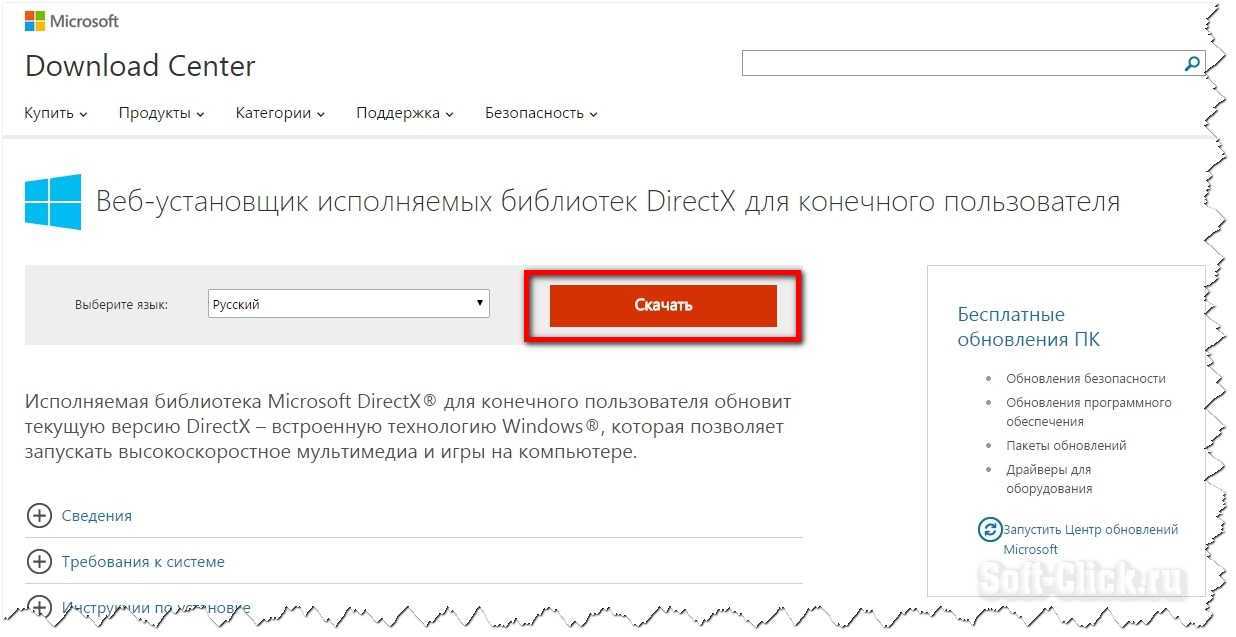The image size is (1236, 637).
Task: Click the Выберите язык label
Action: [x=121, y=304]
